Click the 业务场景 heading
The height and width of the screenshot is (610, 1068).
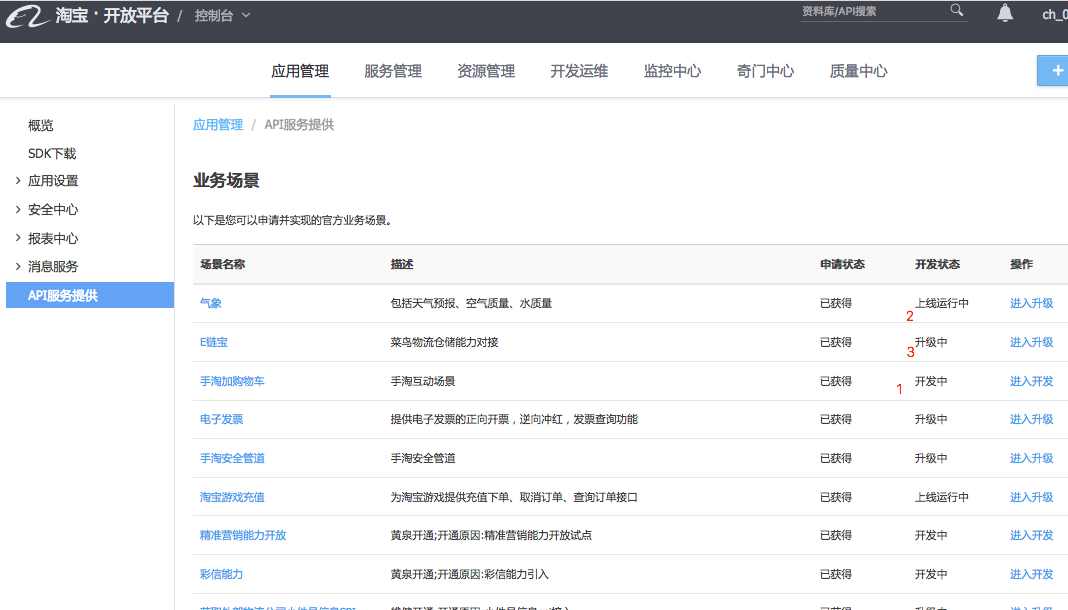(226, 180)
